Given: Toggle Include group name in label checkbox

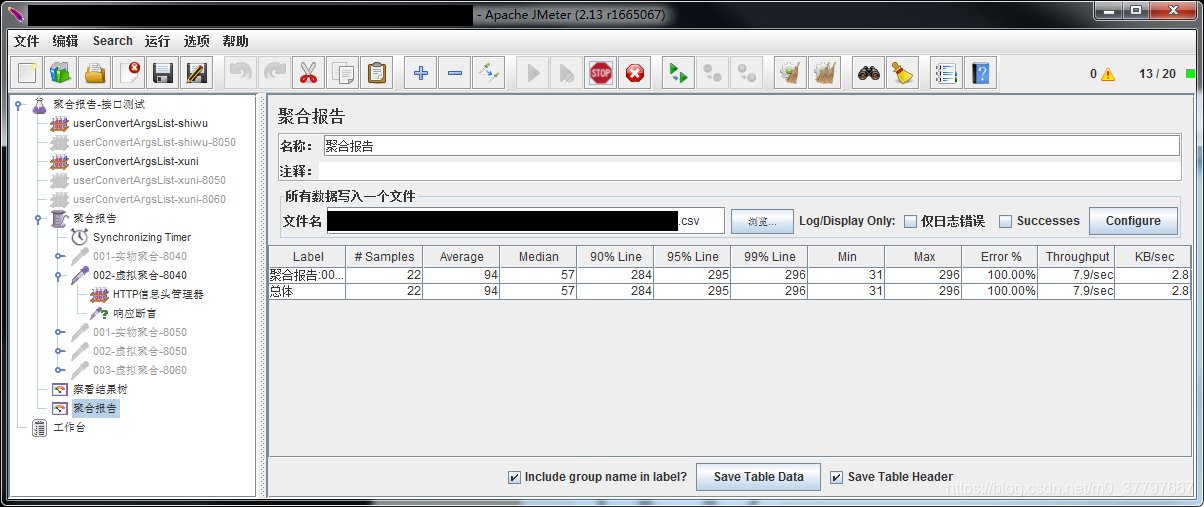Looking at the screenshot, I should [x=514, y=477].
